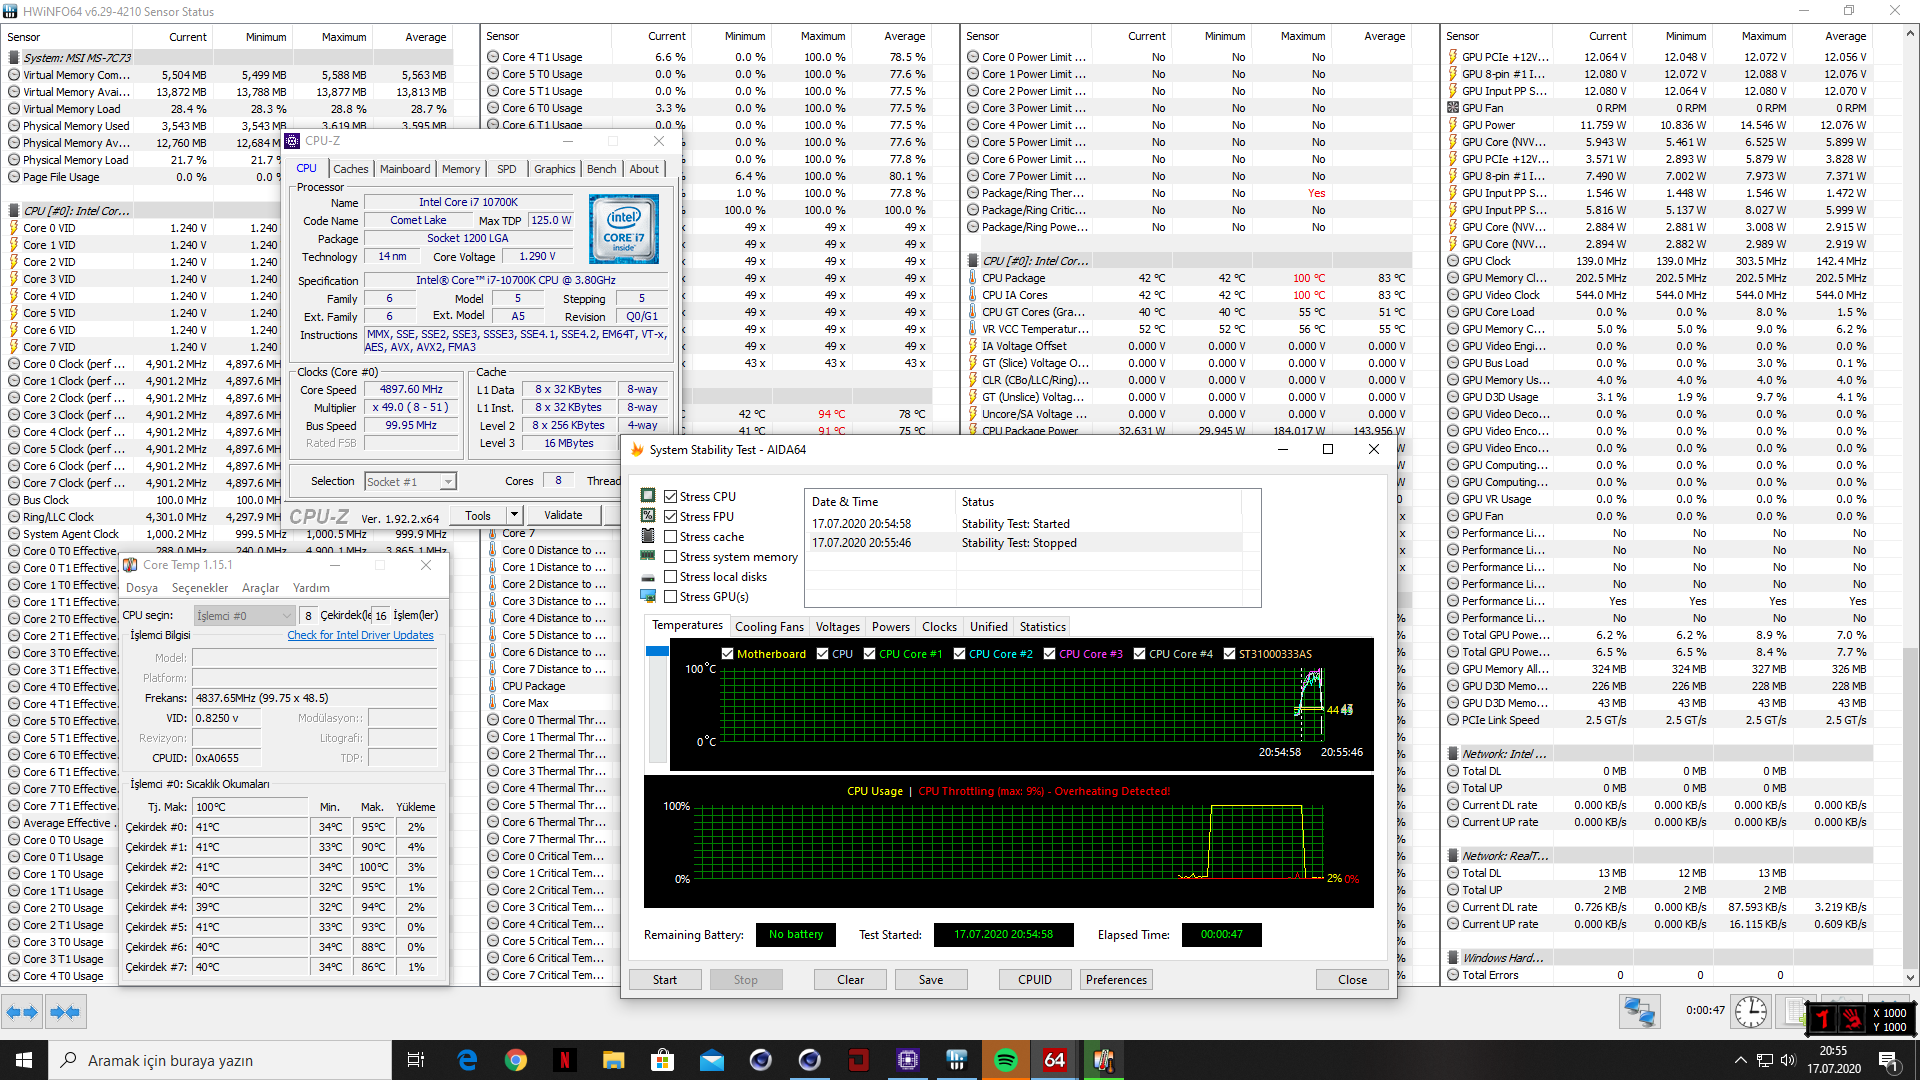Click AIDA64 Preferences button
The width and height of the screenshot is (1920, 1080).
coord(1117,980)
